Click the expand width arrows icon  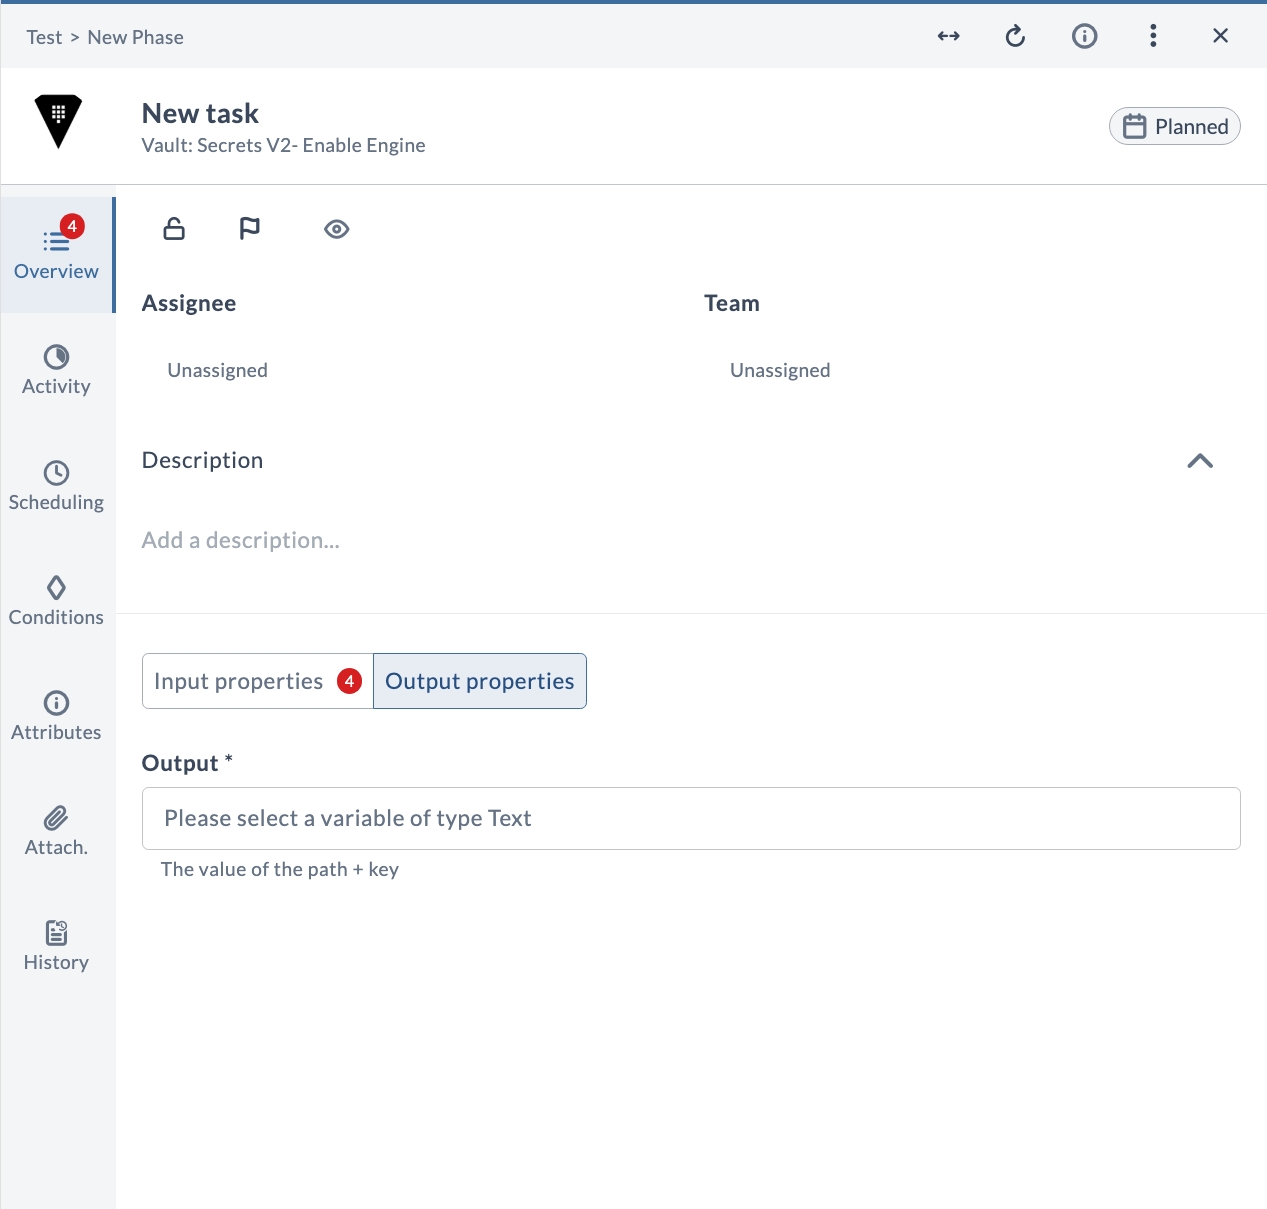(948, 36)
